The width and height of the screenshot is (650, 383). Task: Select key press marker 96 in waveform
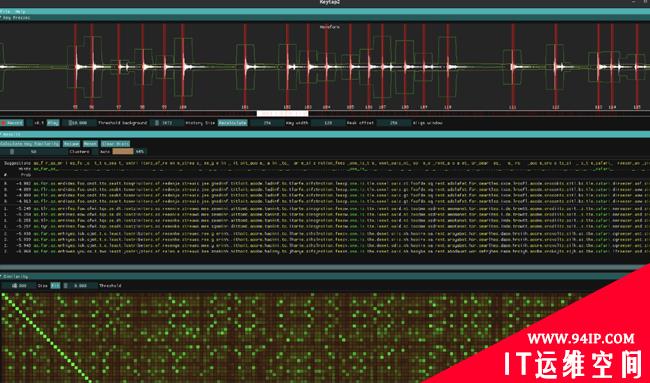pos(92,66)
